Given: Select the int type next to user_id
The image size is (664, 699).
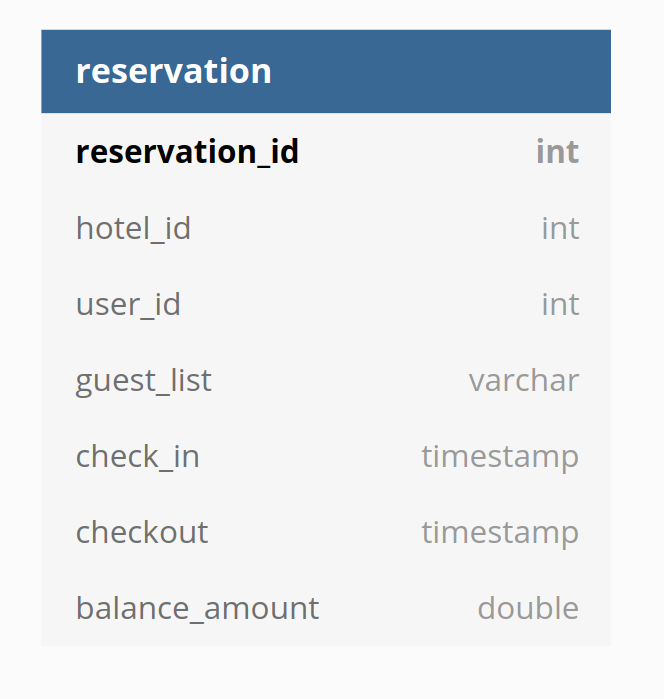Looking at the screenshot, I should tap(561, 304).
